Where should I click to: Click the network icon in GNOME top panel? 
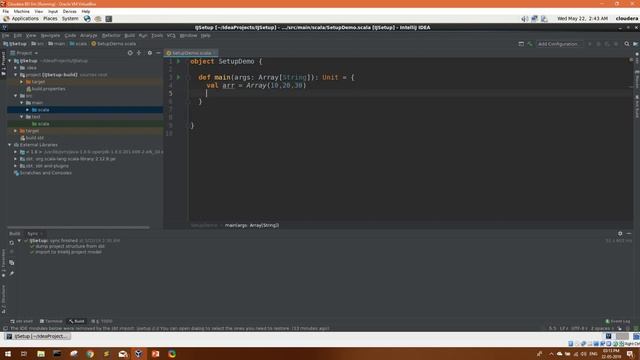point(534,19)
